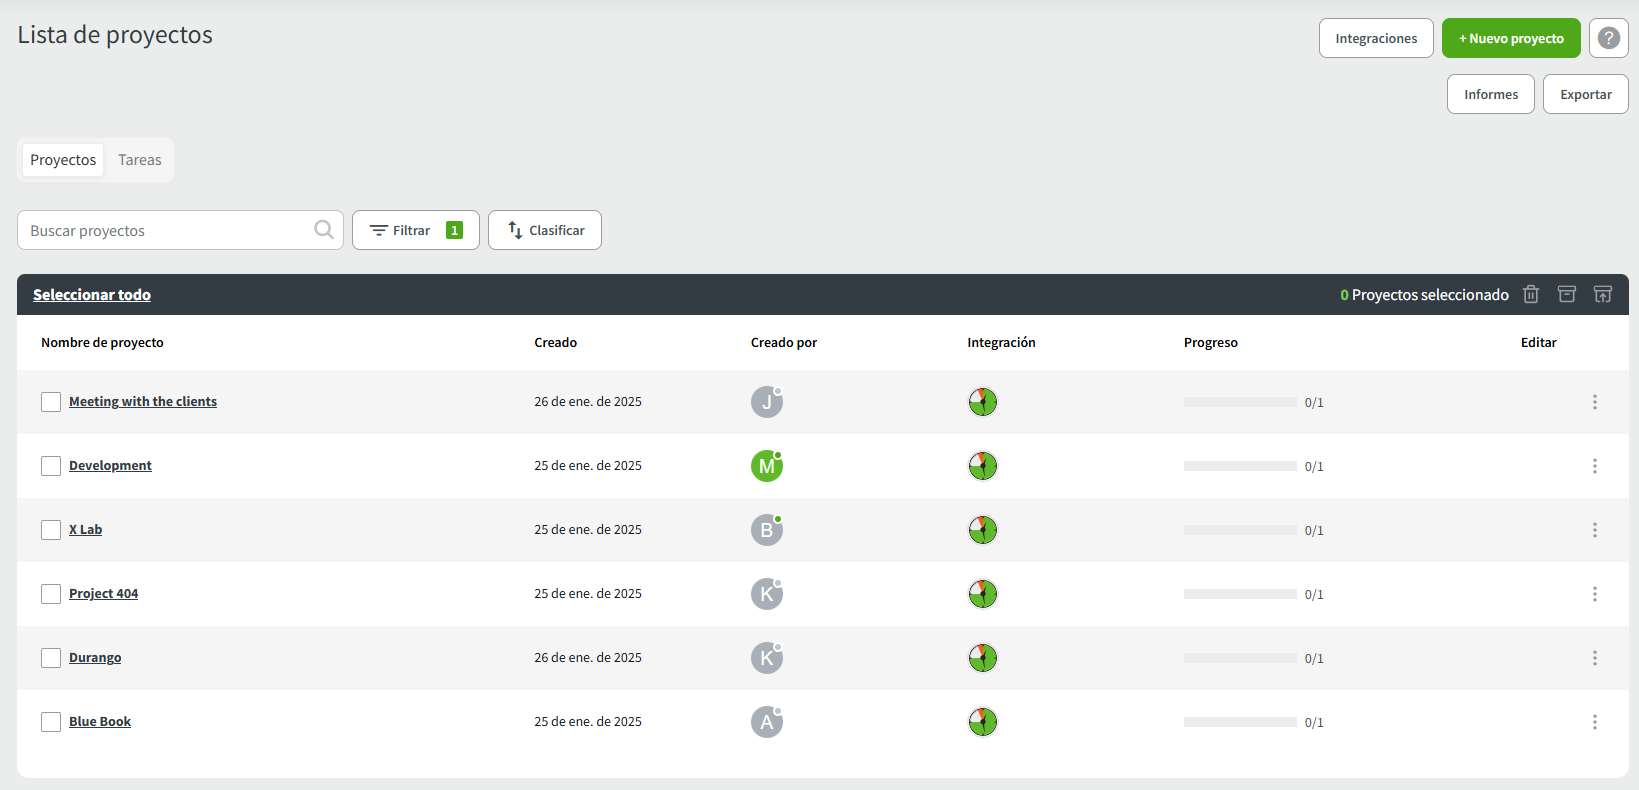Check the Meeting with the clients checkbox
1639x790 pixels.
point(51,402)
